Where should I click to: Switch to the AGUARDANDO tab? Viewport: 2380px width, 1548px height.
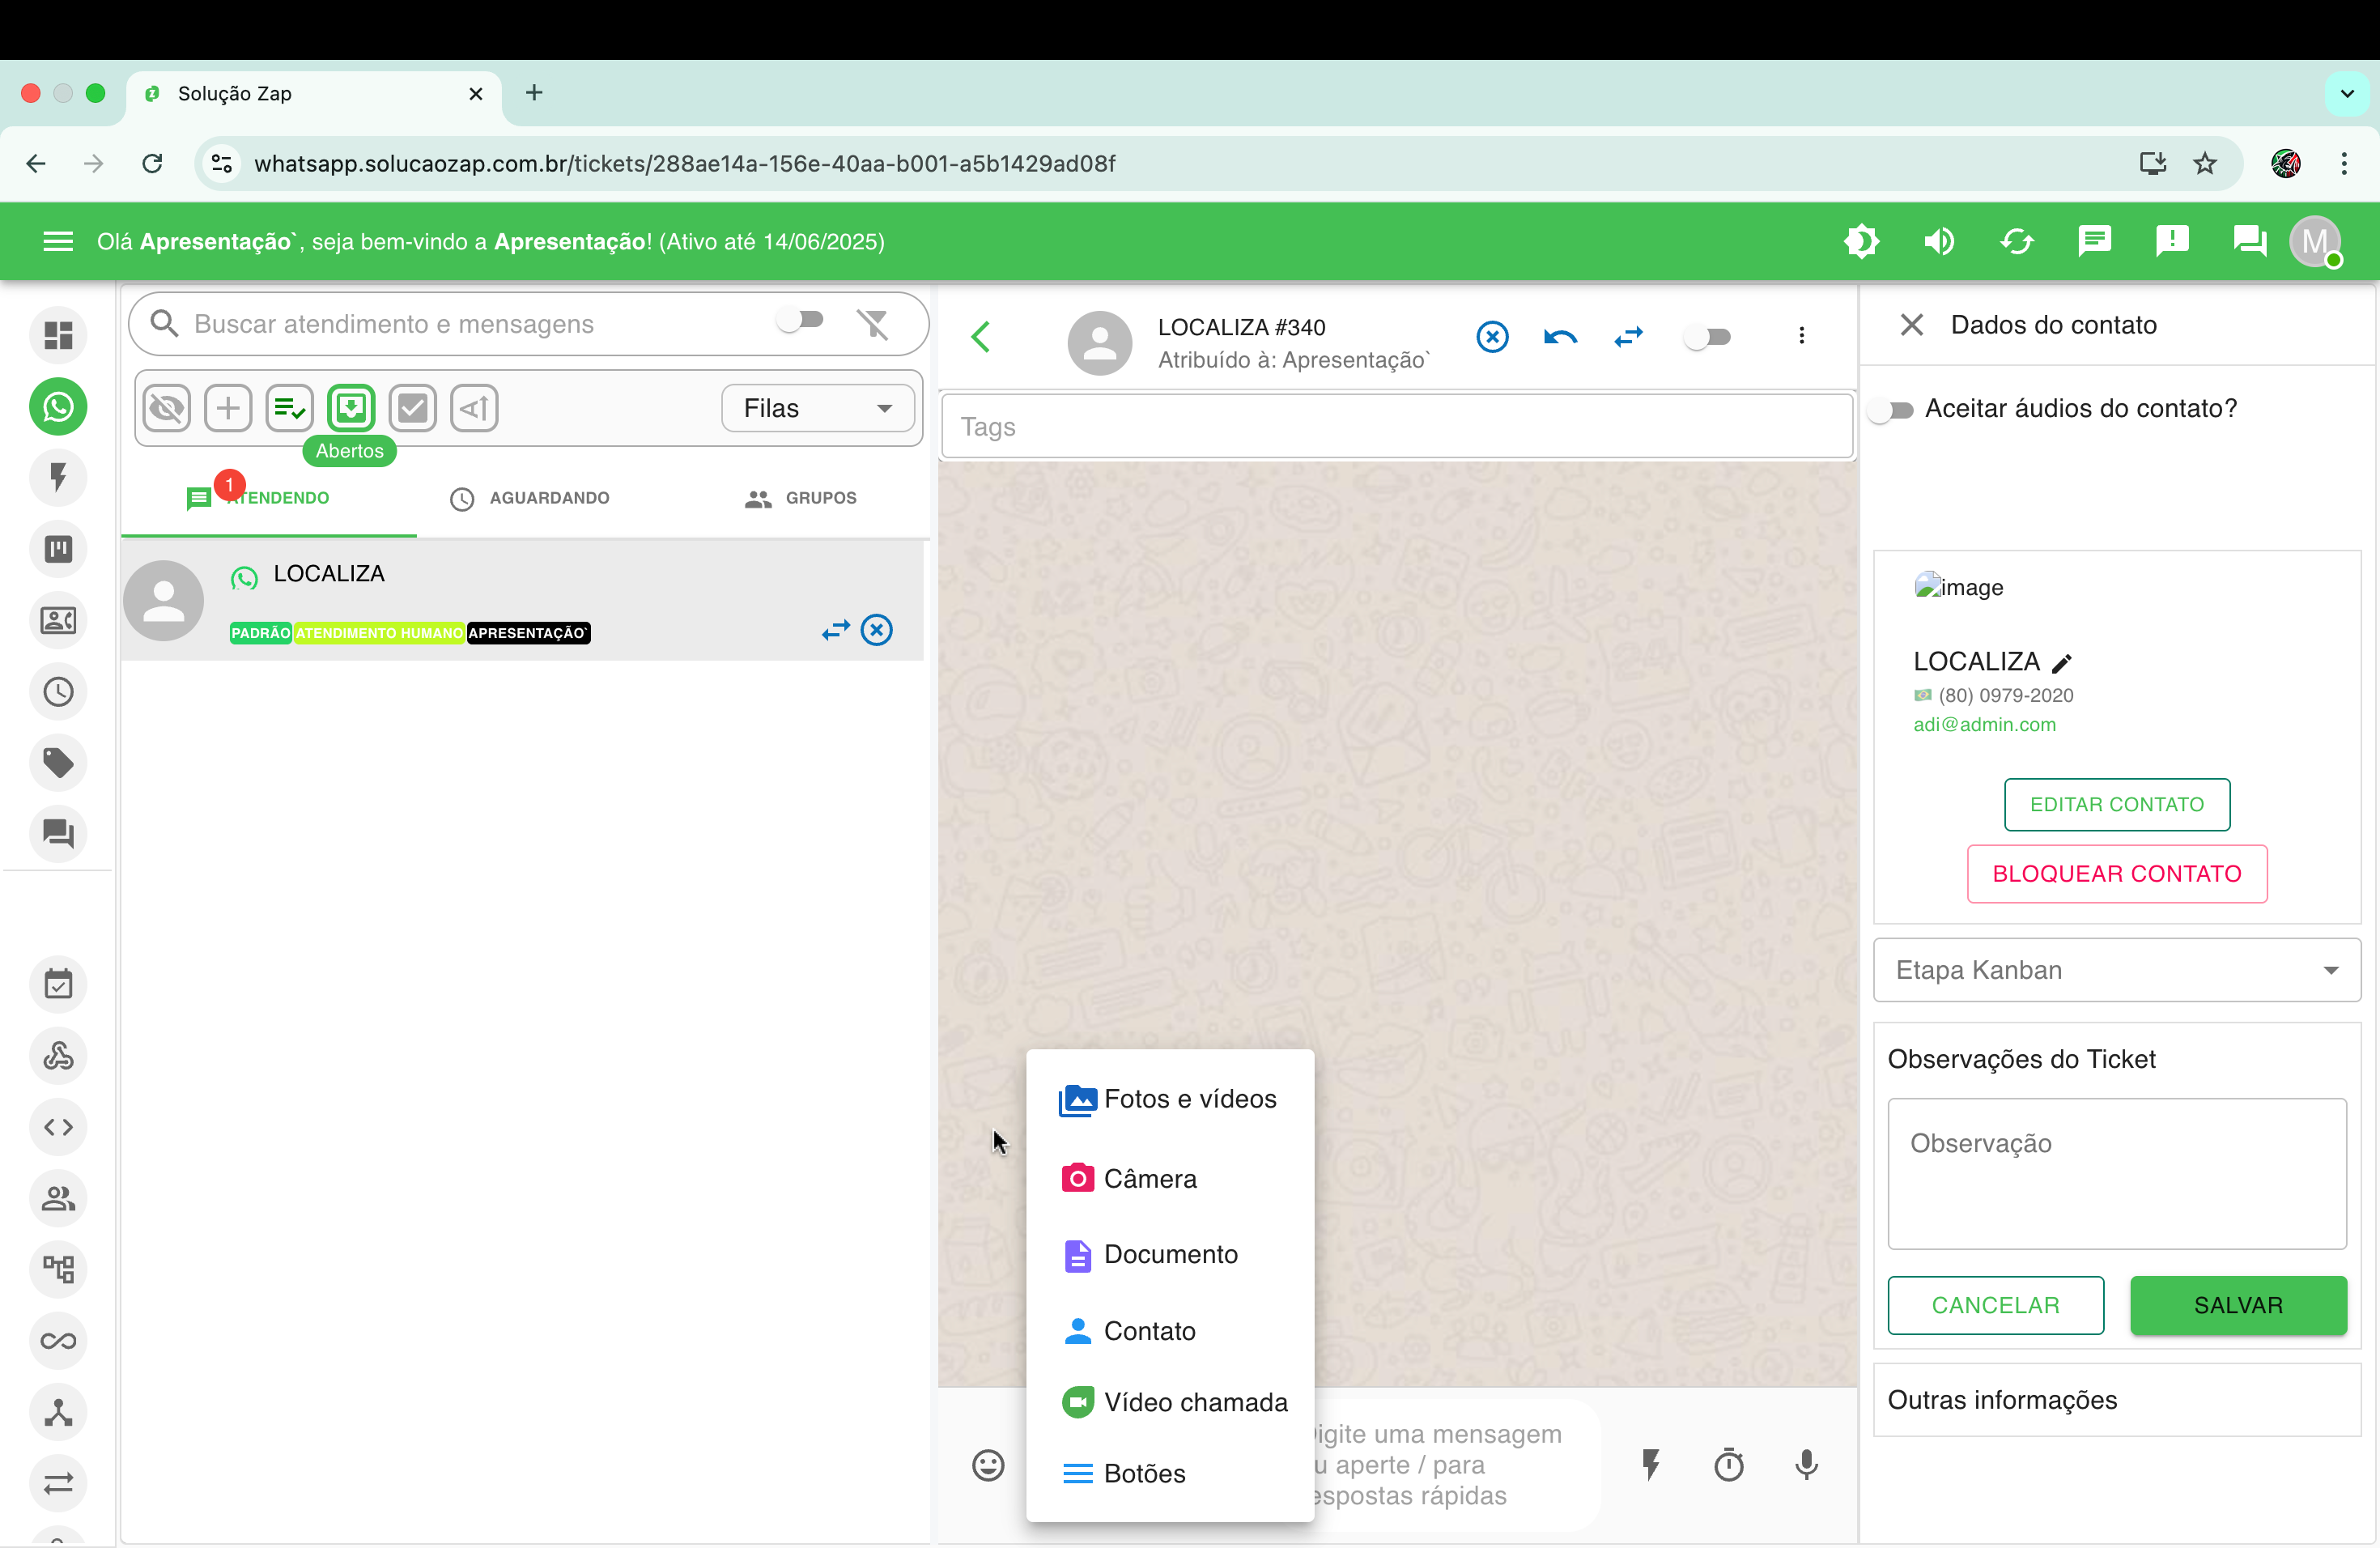tap(530, 498)
